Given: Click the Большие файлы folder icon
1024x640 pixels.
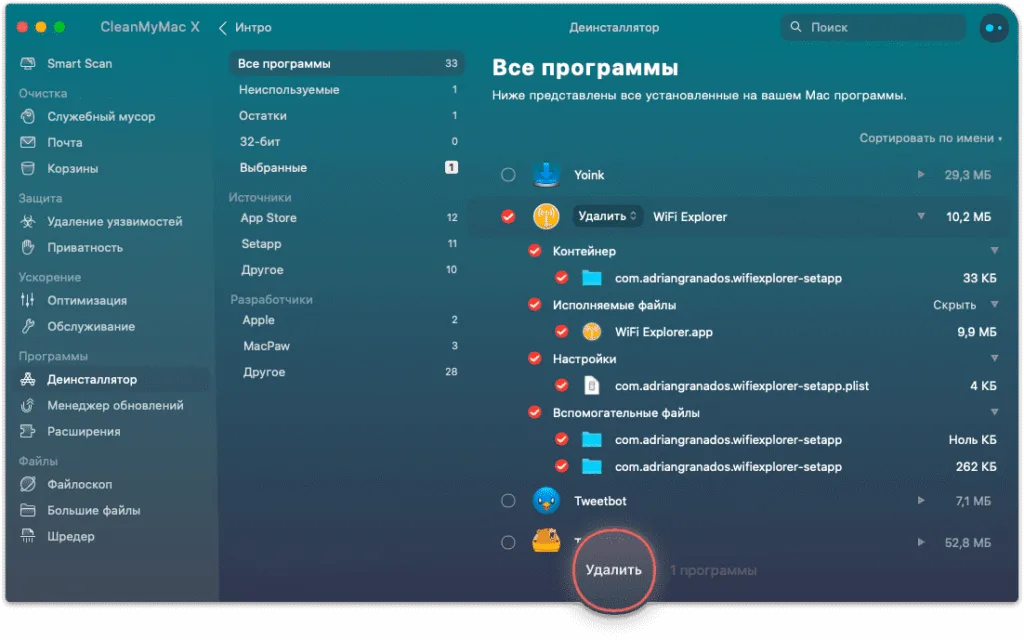Looking at the screenshot, I should (27, 510).
